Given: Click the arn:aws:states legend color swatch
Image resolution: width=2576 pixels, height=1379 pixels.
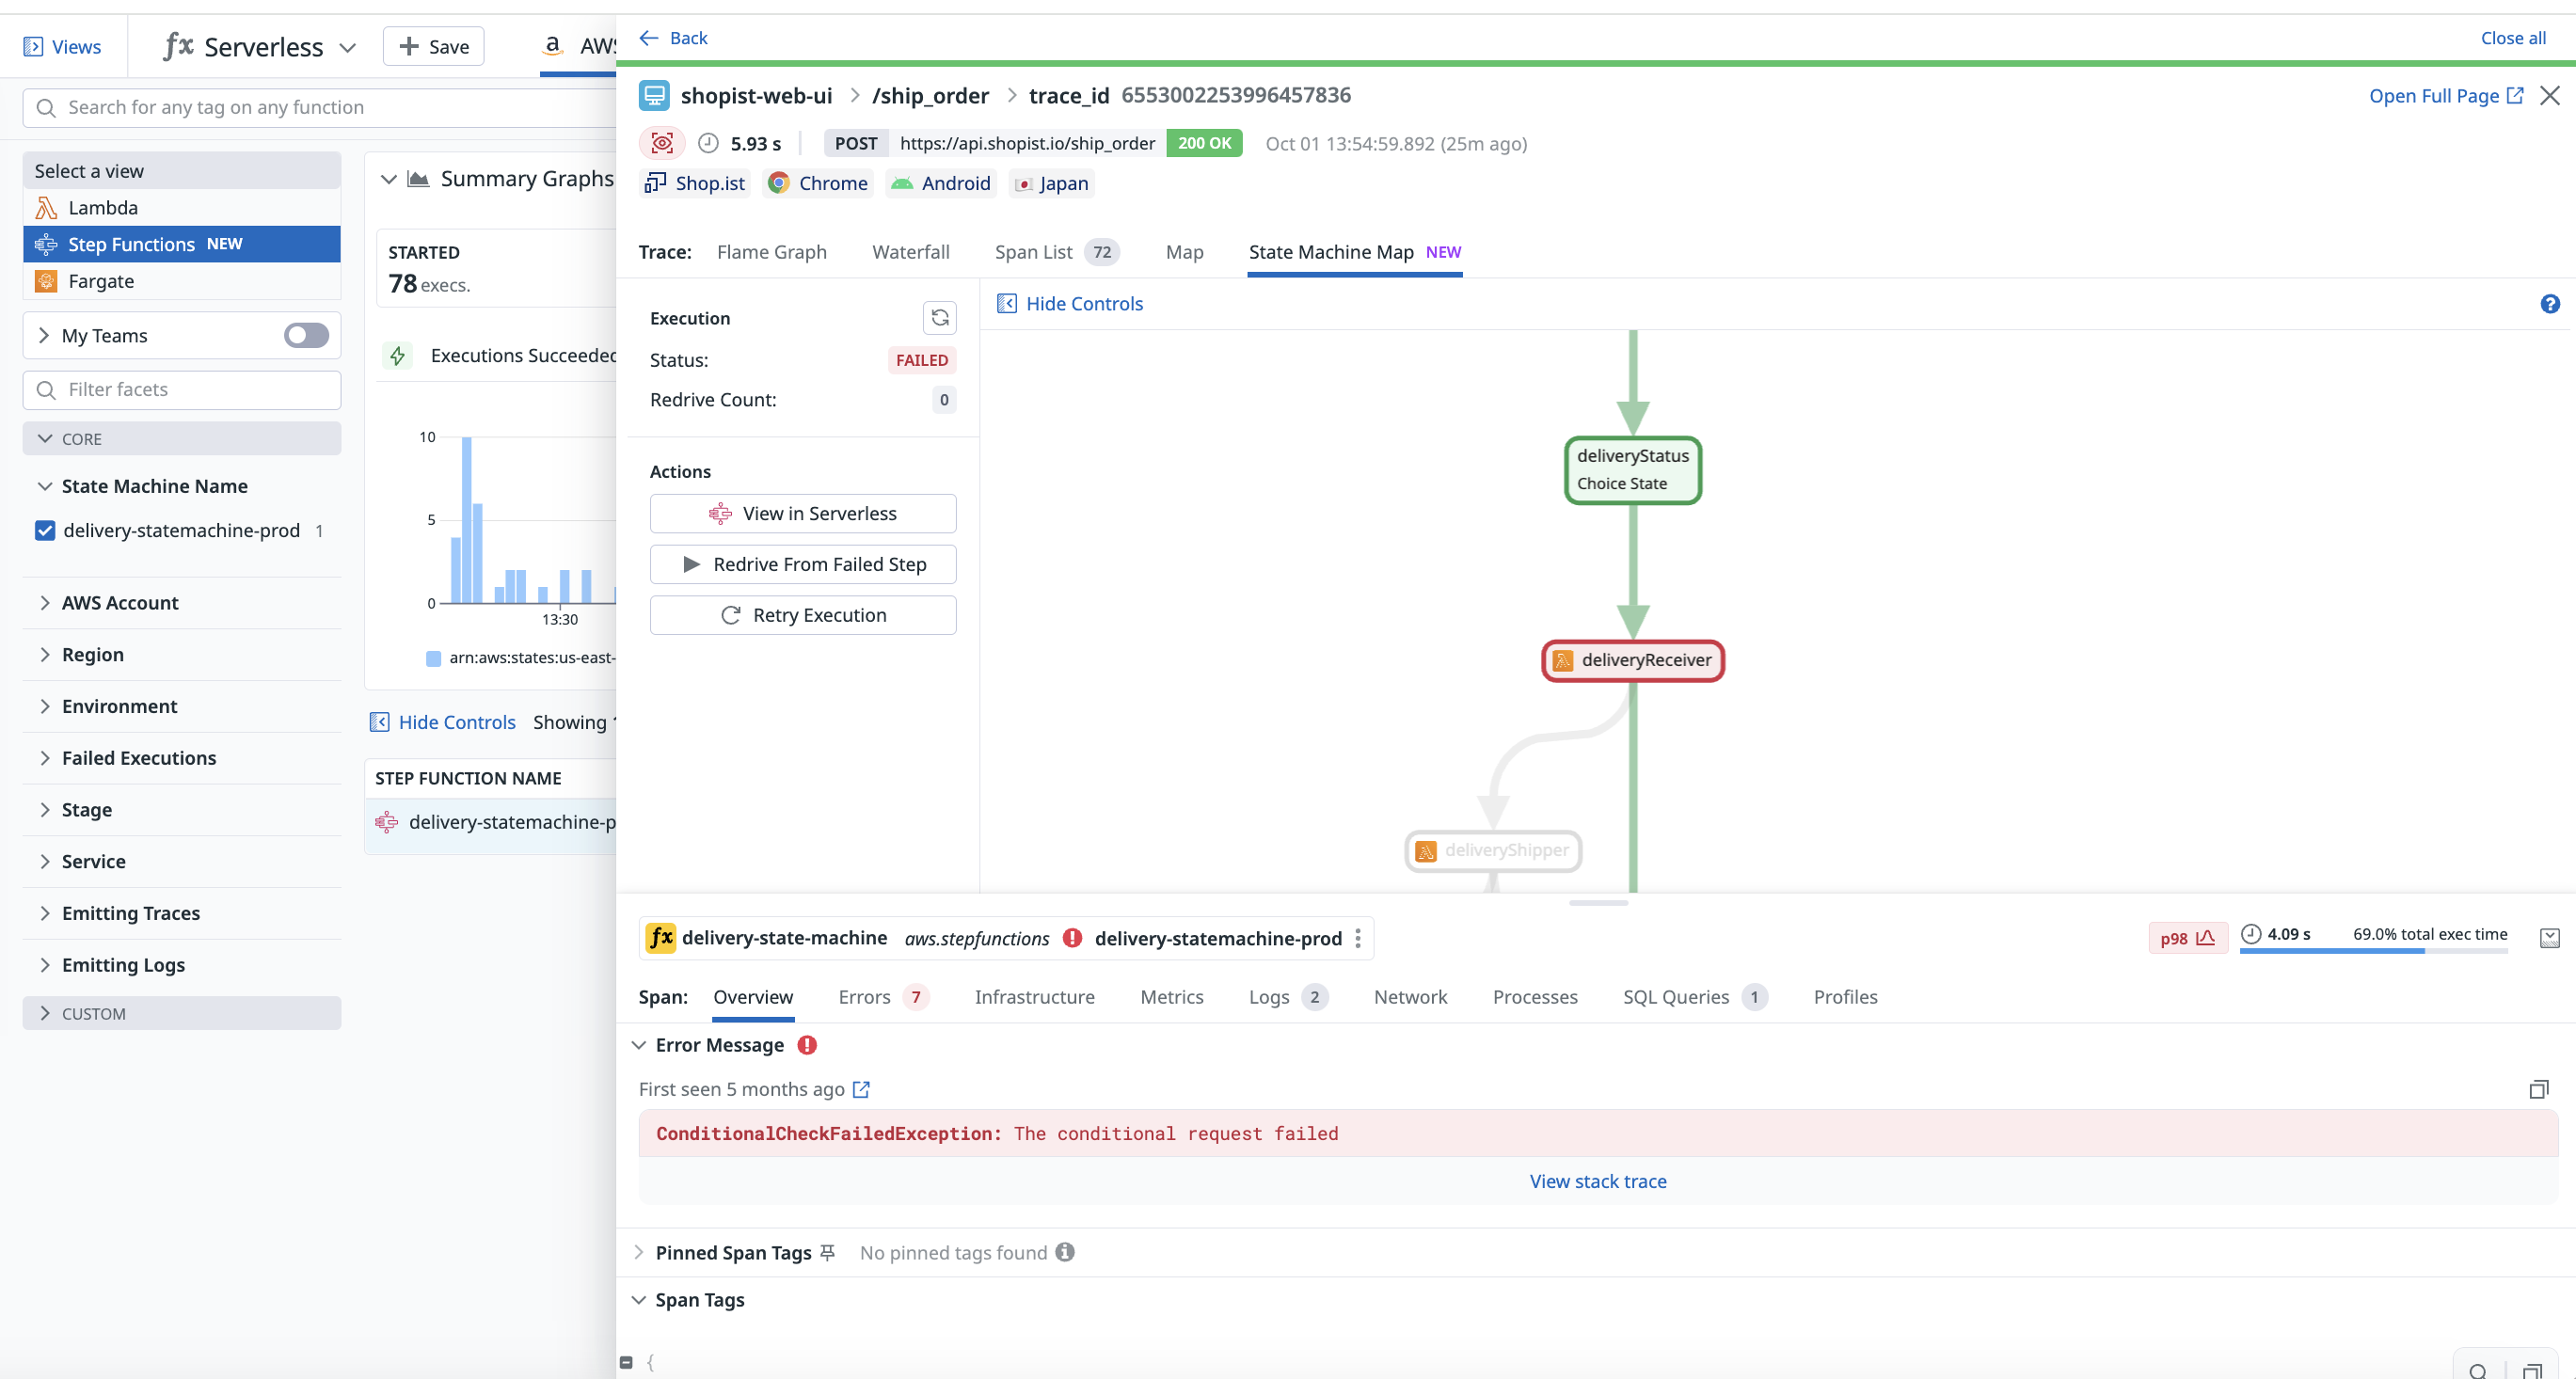Looking at the screenshot, I should coord(433,658).
